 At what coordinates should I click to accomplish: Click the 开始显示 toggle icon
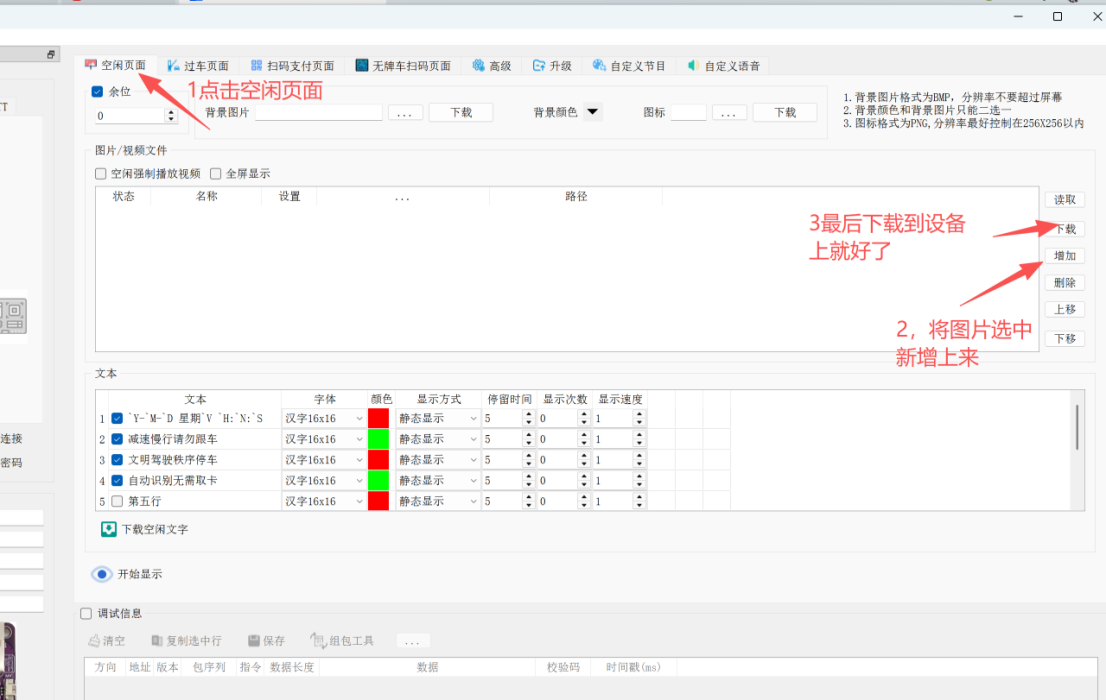point(102,574)
